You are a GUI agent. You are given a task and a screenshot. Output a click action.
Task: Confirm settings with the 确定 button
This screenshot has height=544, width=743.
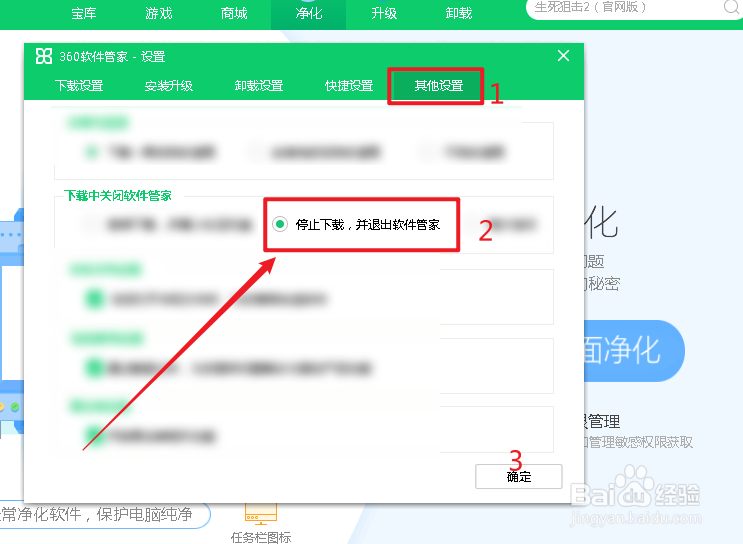coord(519,476)
